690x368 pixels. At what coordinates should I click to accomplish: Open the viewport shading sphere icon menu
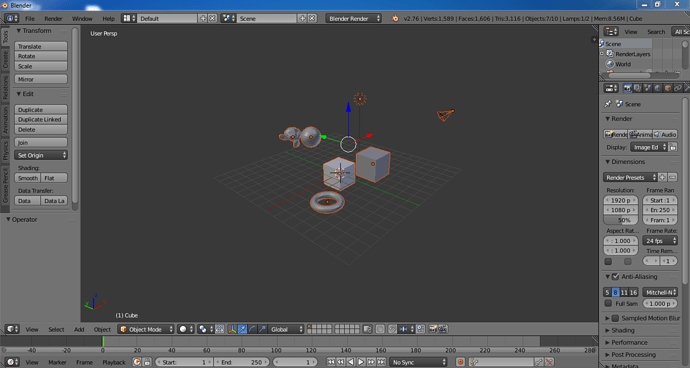[185, 329]
